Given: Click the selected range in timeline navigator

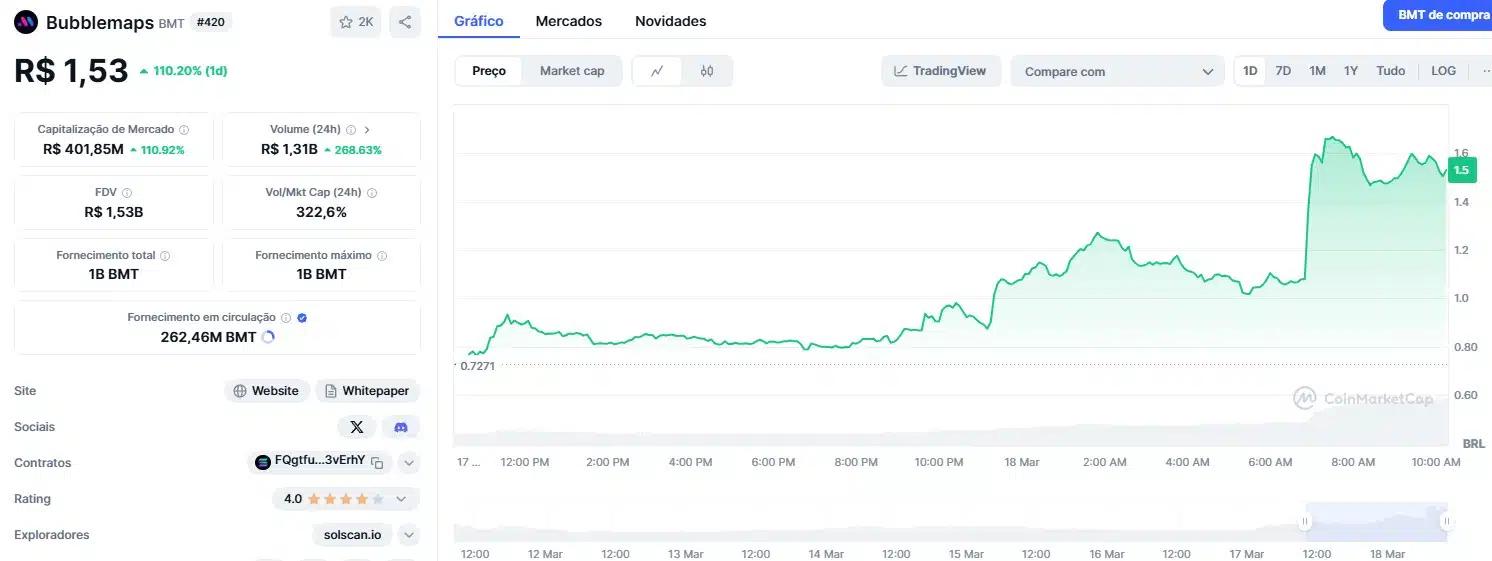Looking at the screenshot, I should coord(1375,522).
